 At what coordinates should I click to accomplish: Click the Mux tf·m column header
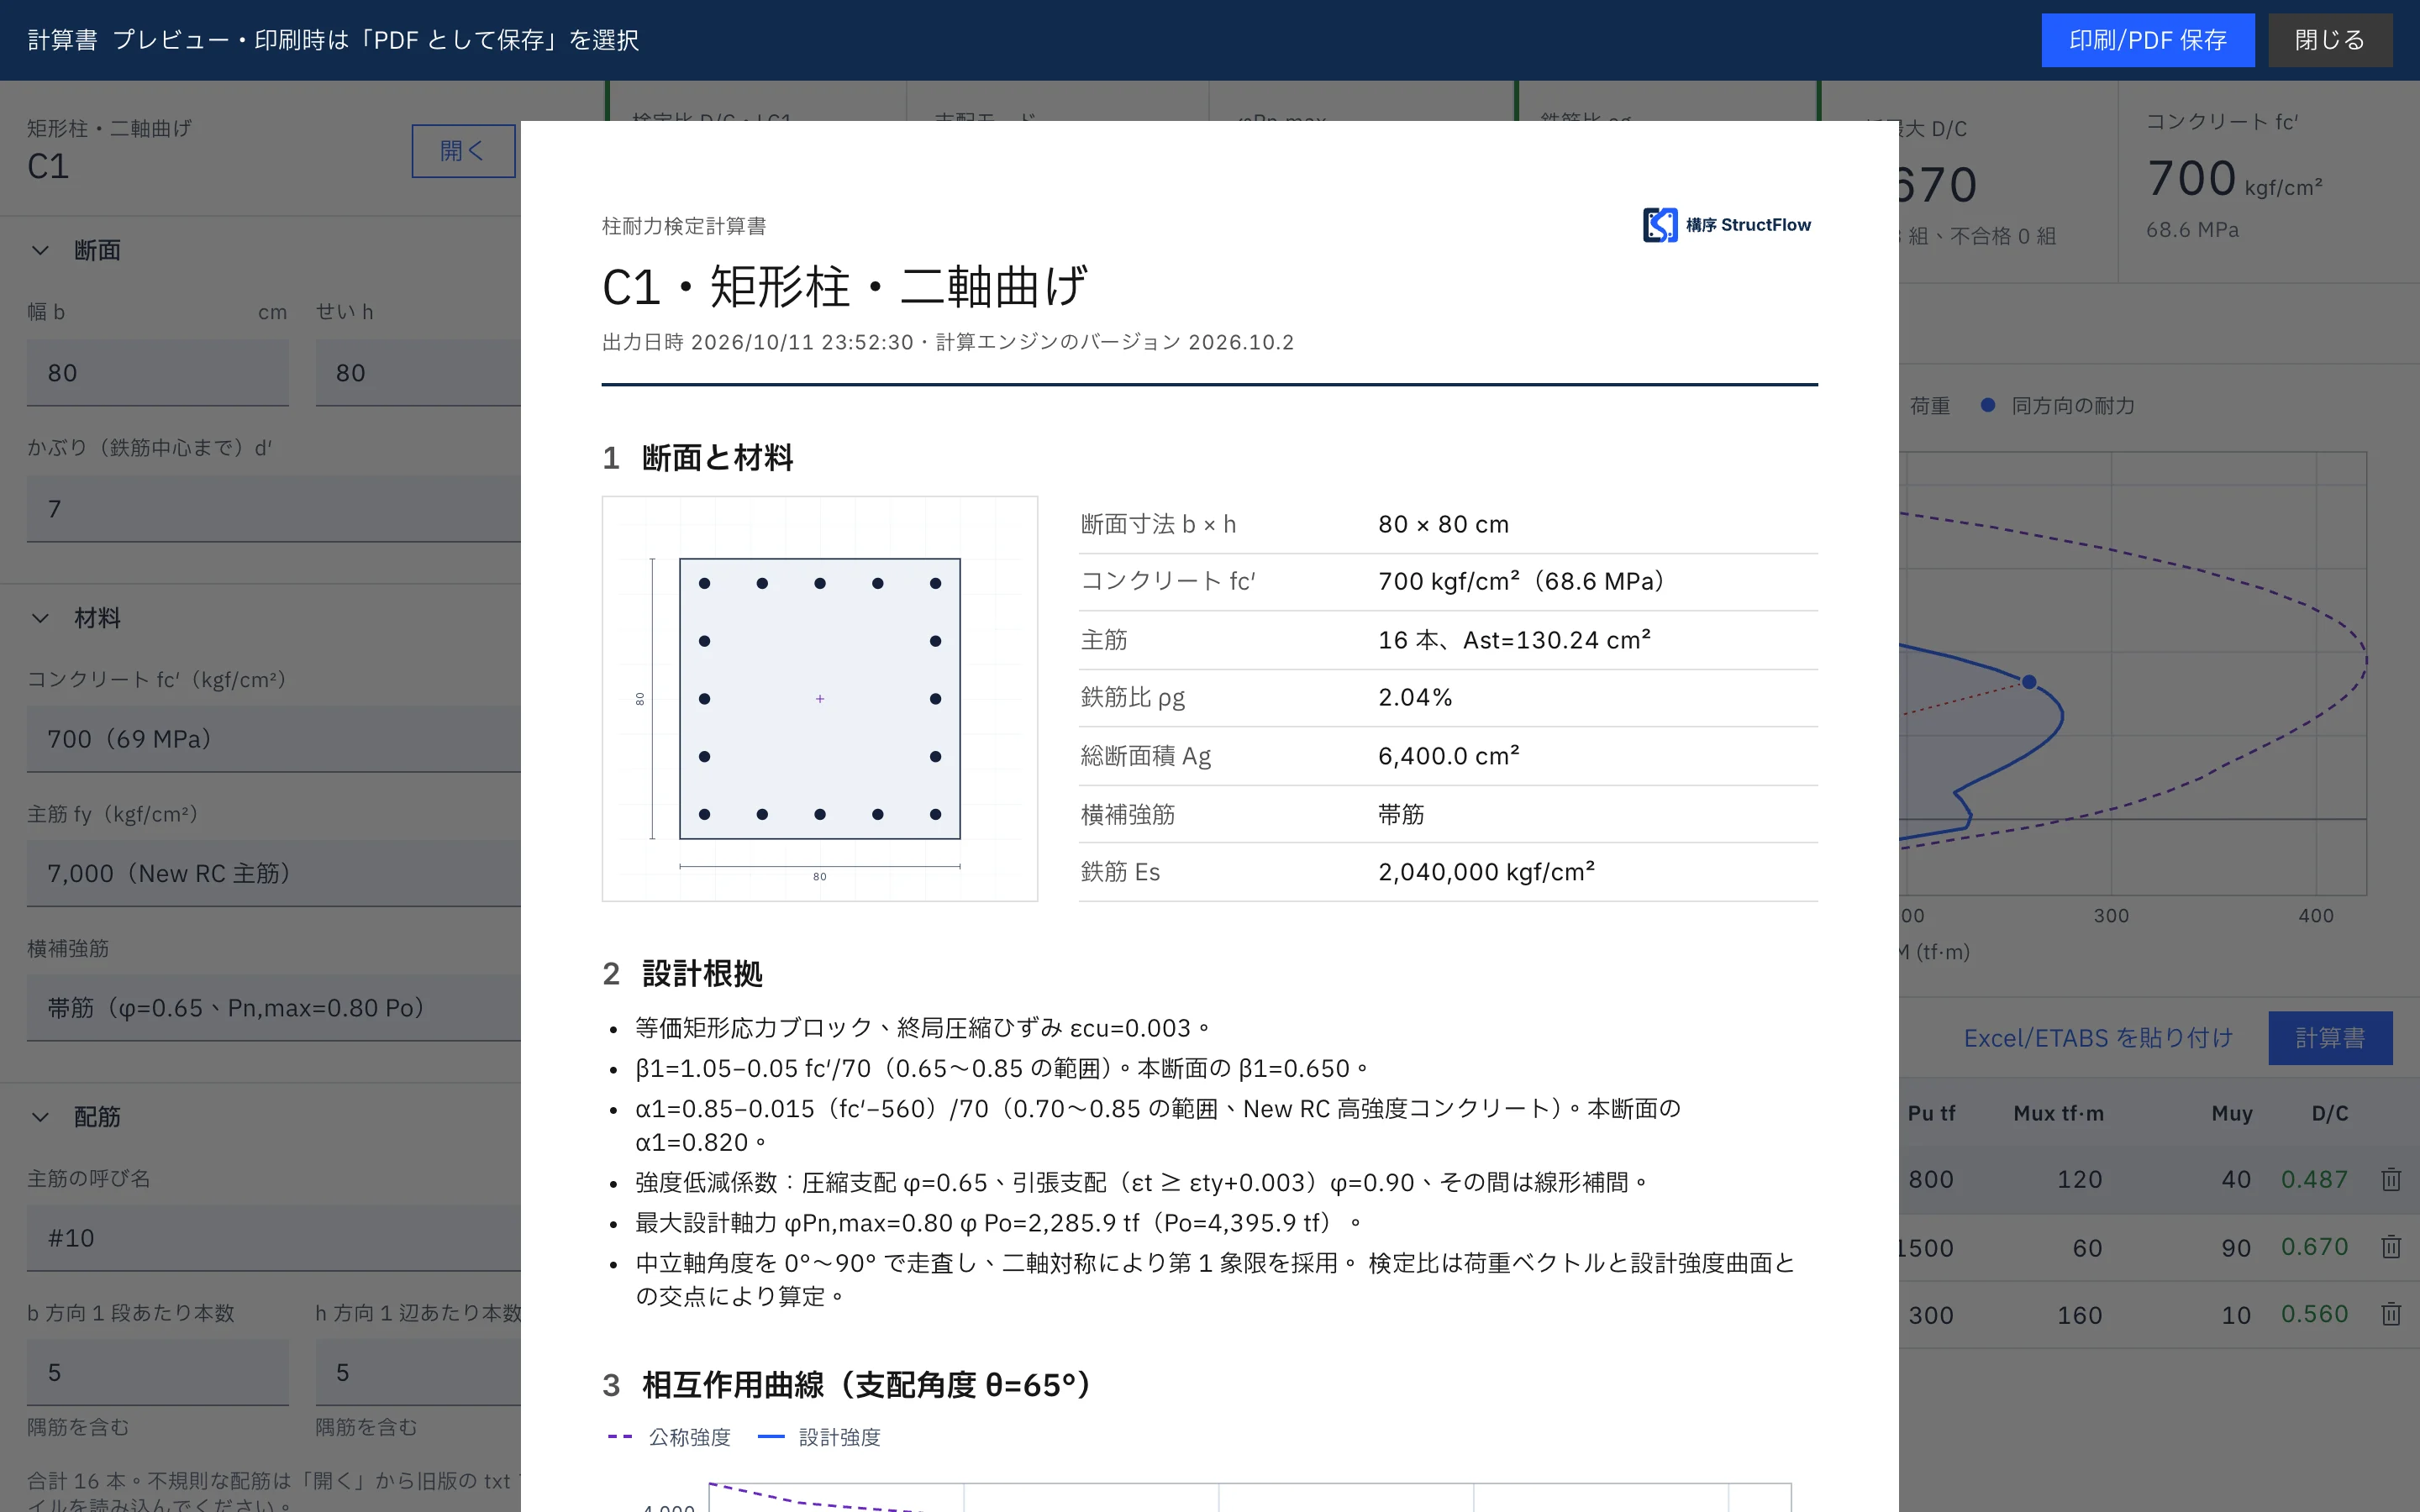[2058, 1113]
